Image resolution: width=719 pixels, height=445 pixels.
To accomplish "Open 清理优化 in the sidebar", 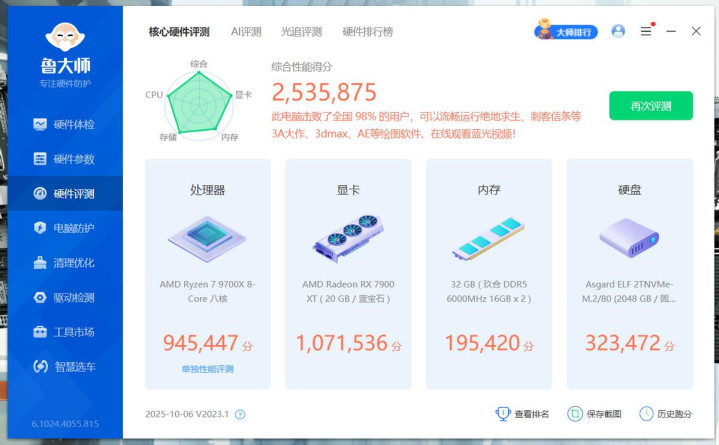I will (65, 263).
